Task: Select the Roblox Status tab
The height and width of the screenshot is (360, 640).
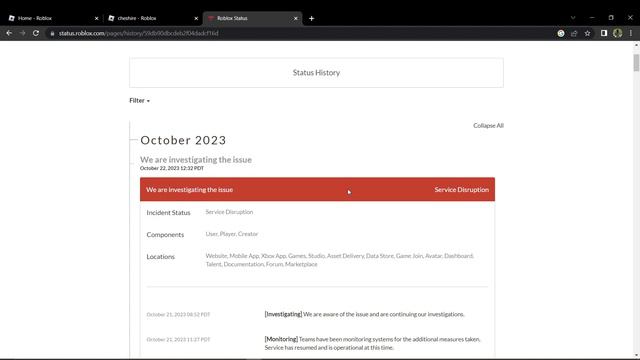Action: tap(252, 18)
